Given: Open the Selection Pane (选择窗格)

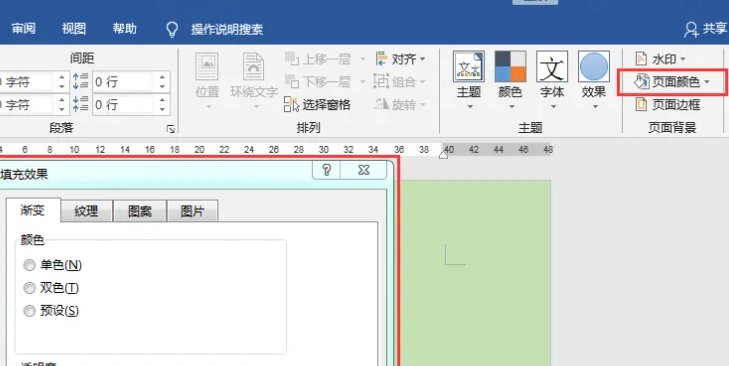Looking at the screenshot, I should 317,105.
